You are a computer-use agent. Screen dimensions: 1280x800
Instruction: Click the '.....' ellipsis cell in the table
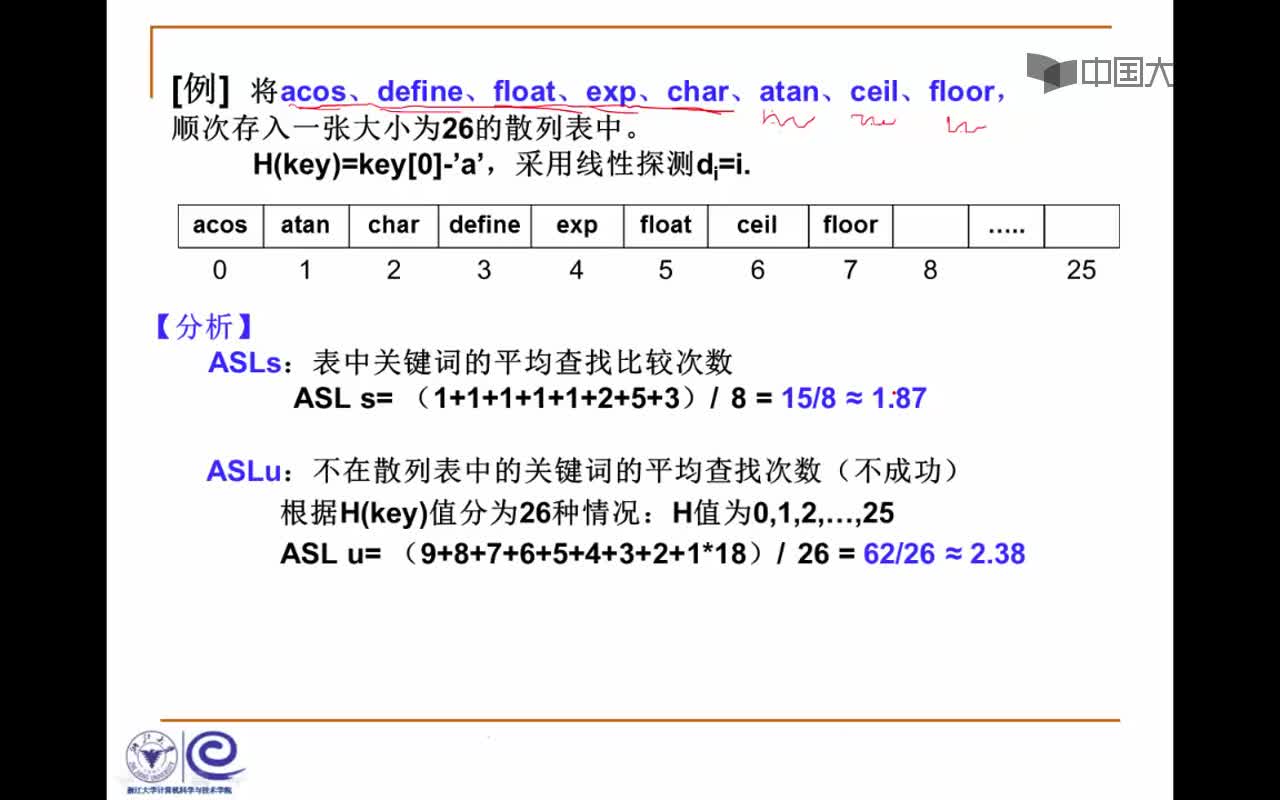pos(1006,225)
